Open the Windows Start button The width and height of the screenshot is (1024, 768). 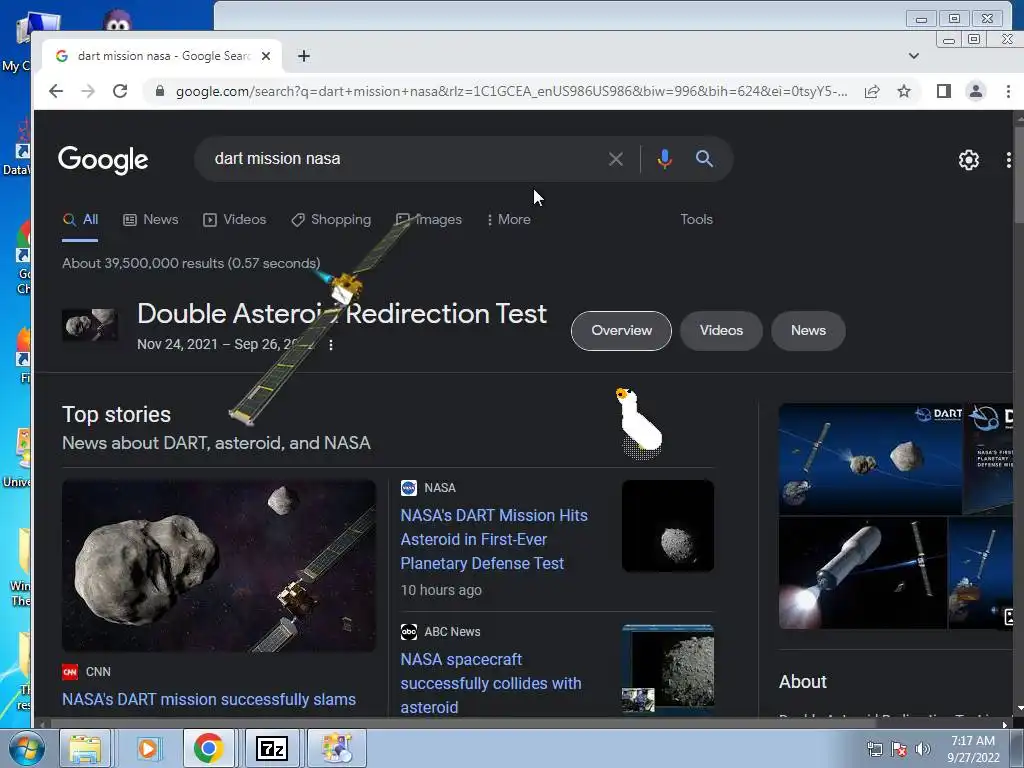[x=26, y=748]
